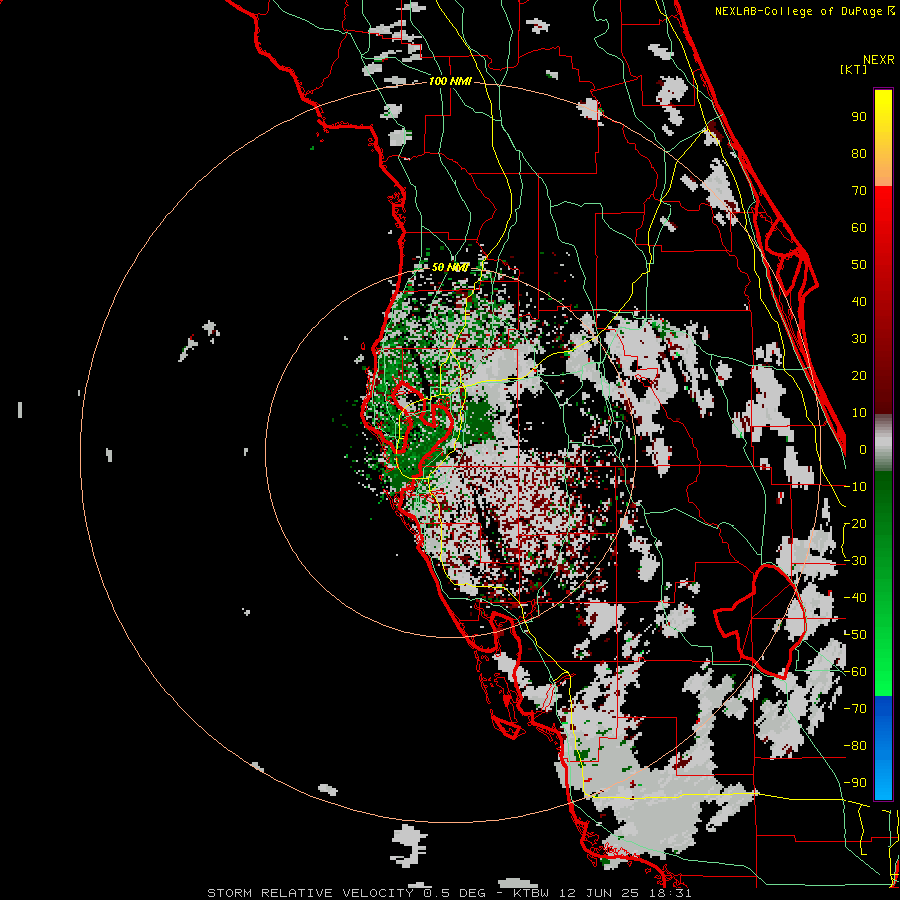Click the NEXR label above the color scale

(879, 60)
